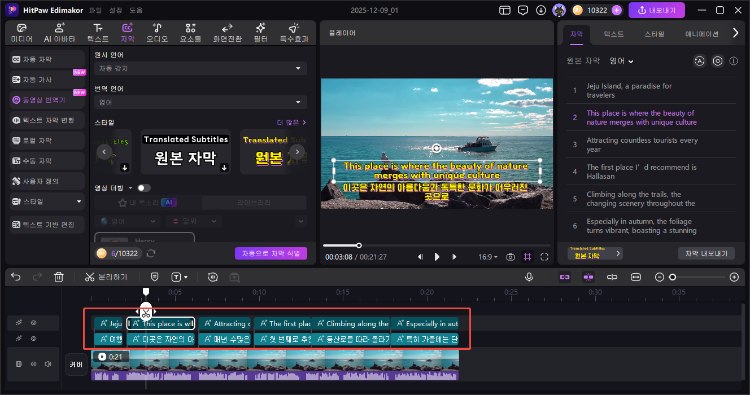Image resolution: width=750 pixels, height=395 pixels.
Task: Toggle visibility of the second subtitle track
Action: [33, 339]
